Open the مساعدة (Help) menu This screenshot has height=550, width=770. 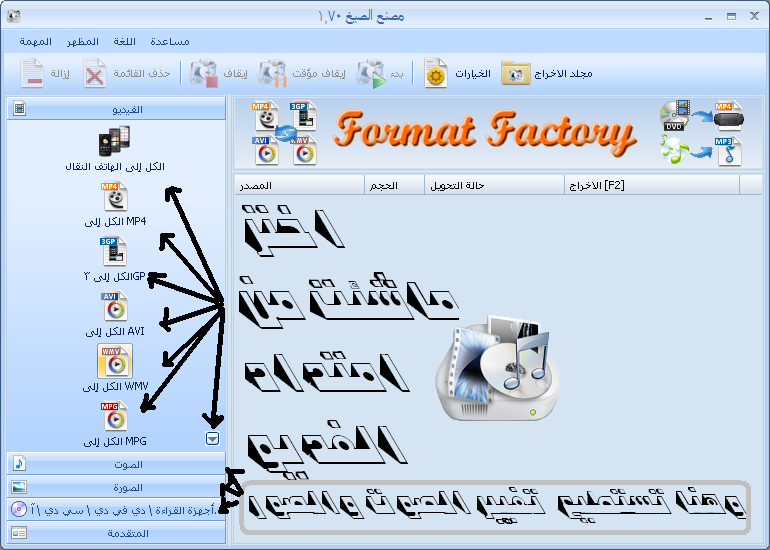coord(170,42)
